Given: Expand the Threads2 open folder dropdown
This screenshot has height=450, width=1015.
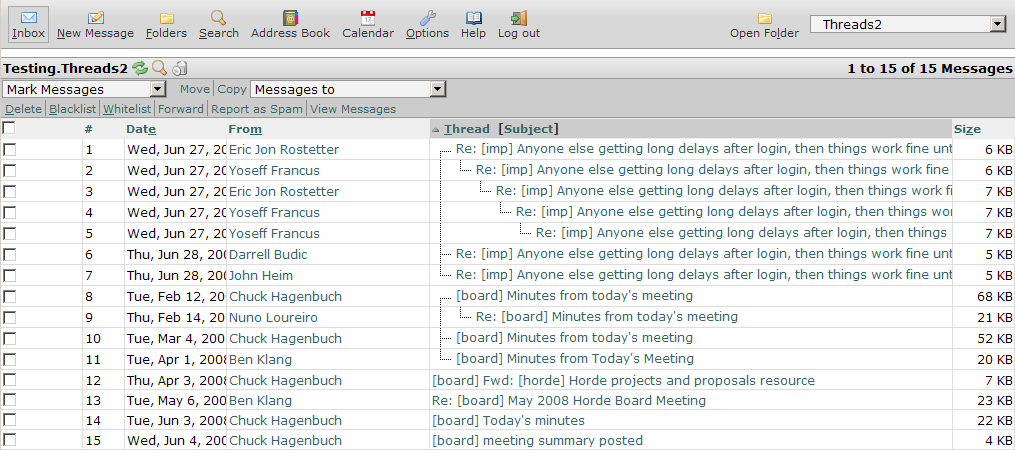Looking at the screenshot, I should pyautogui.click(x=907, y=25).
